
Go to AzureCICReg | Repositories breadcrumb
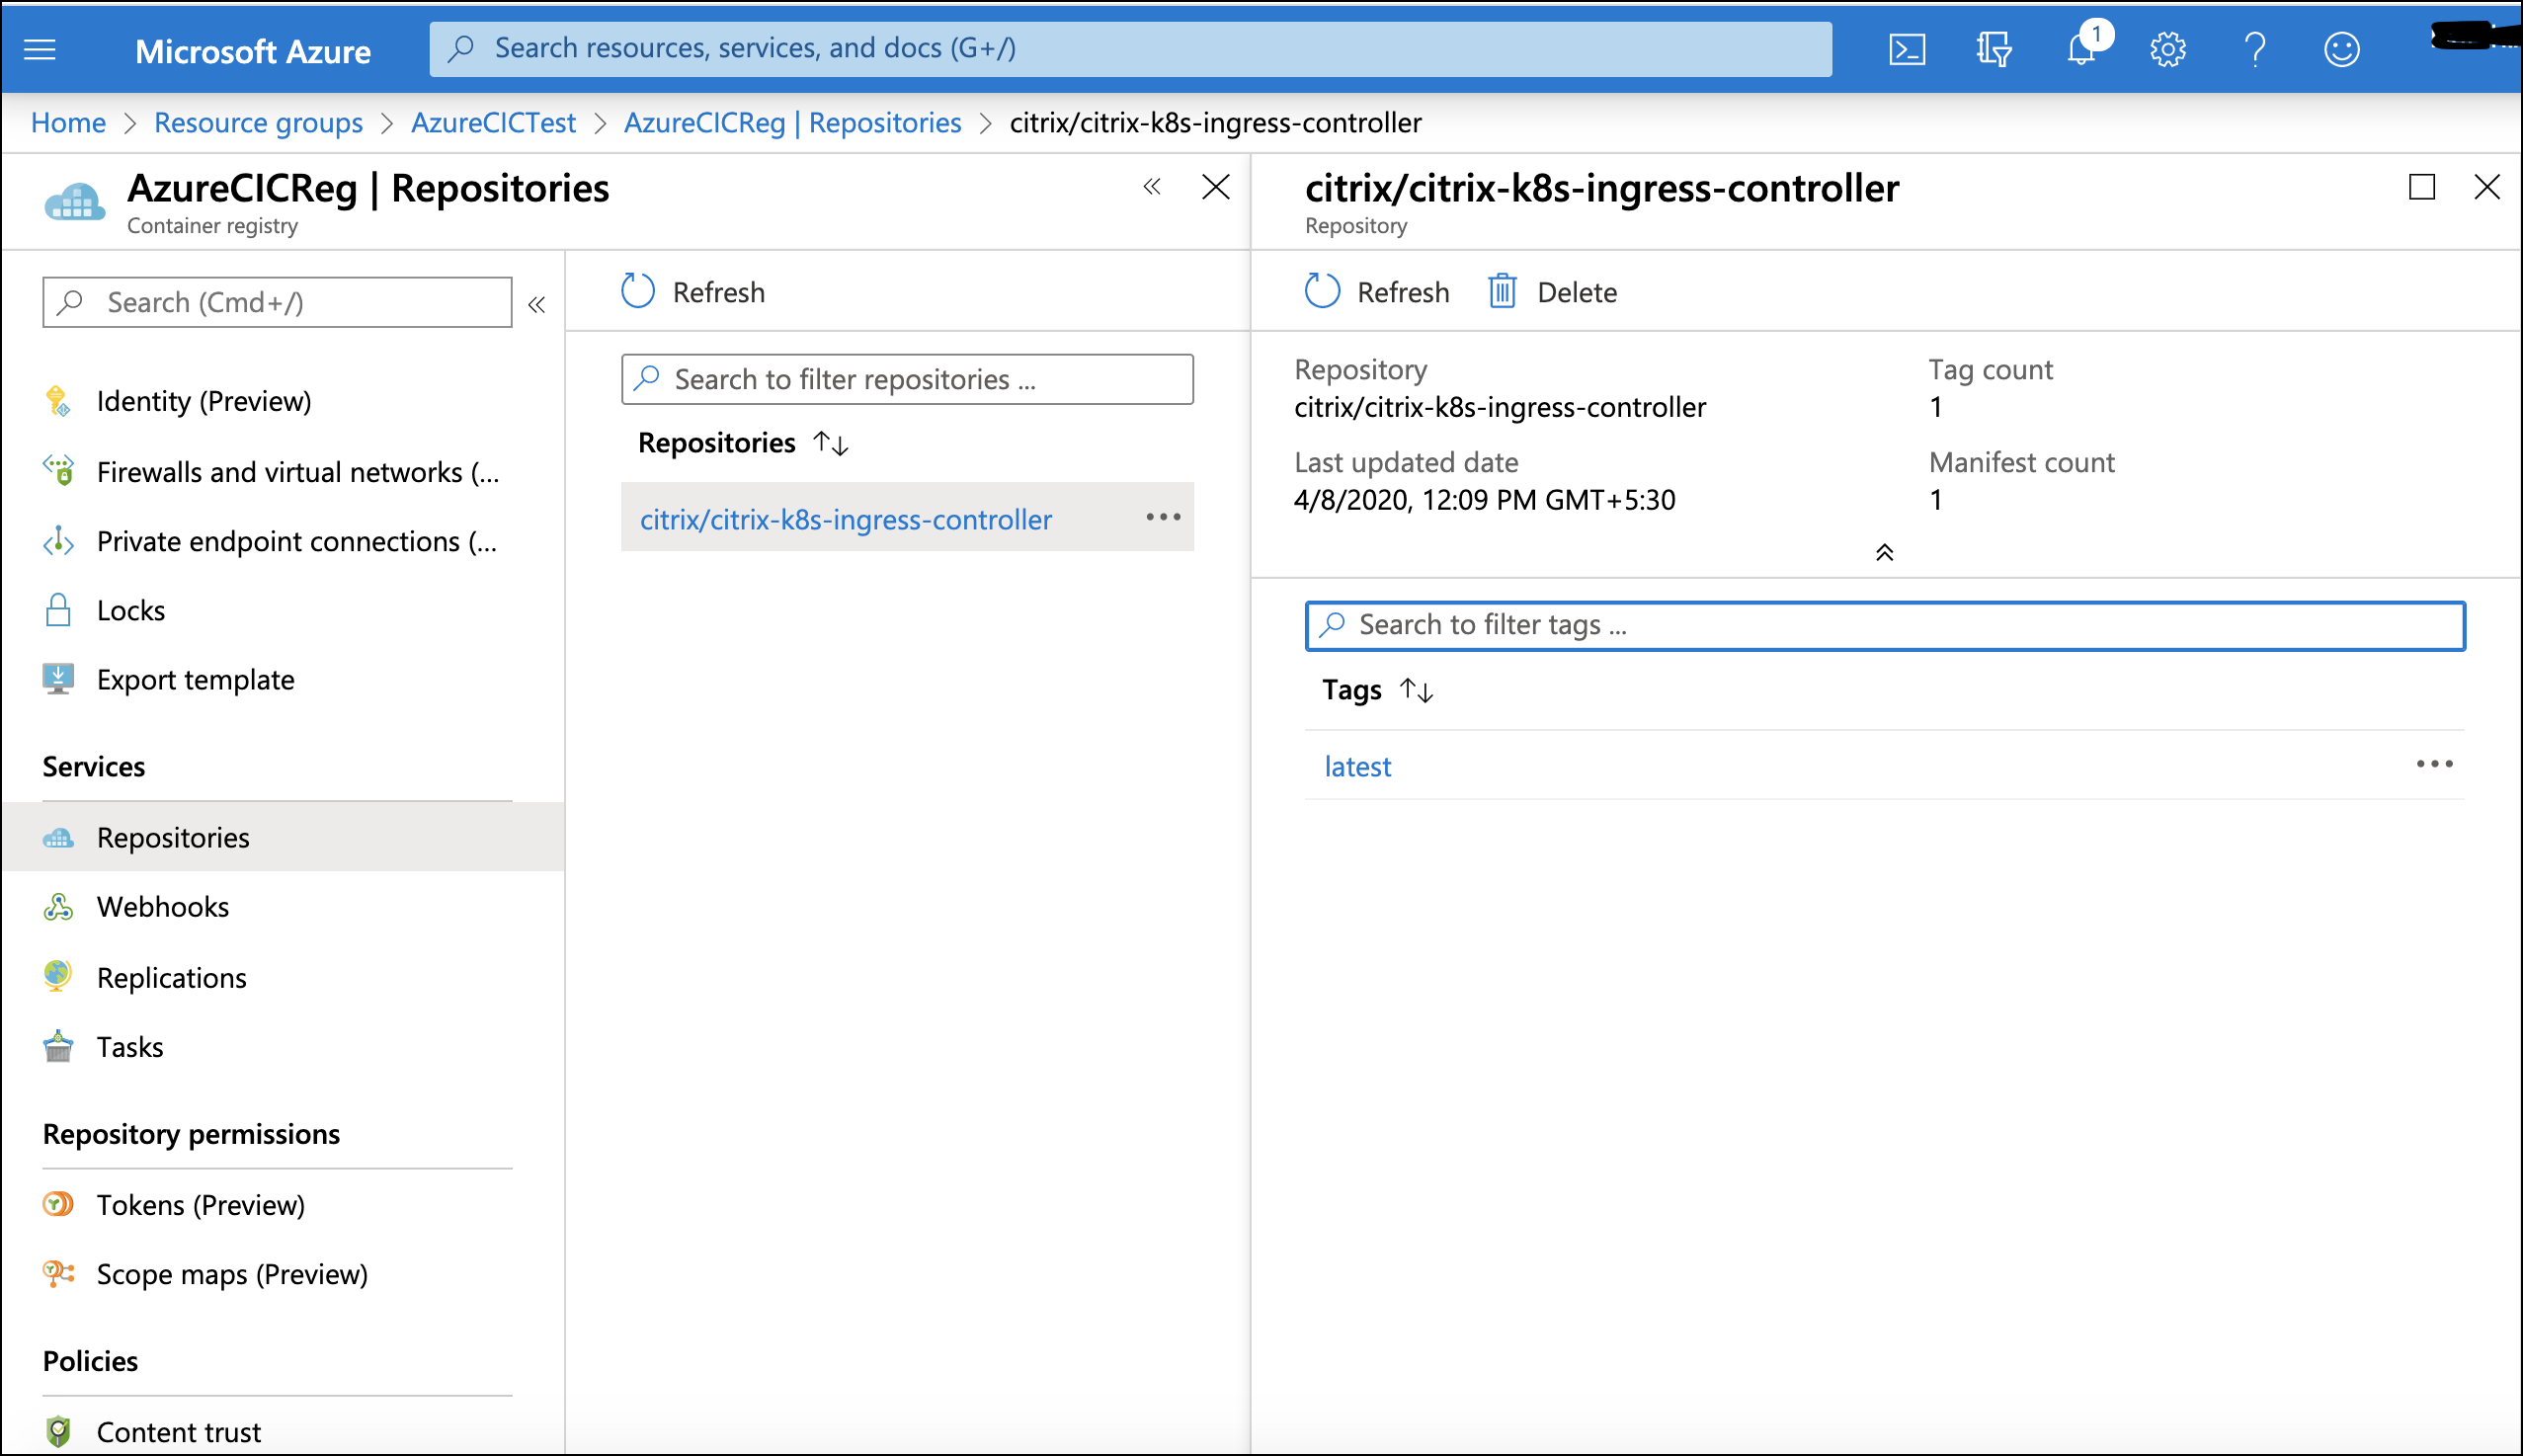792,122
